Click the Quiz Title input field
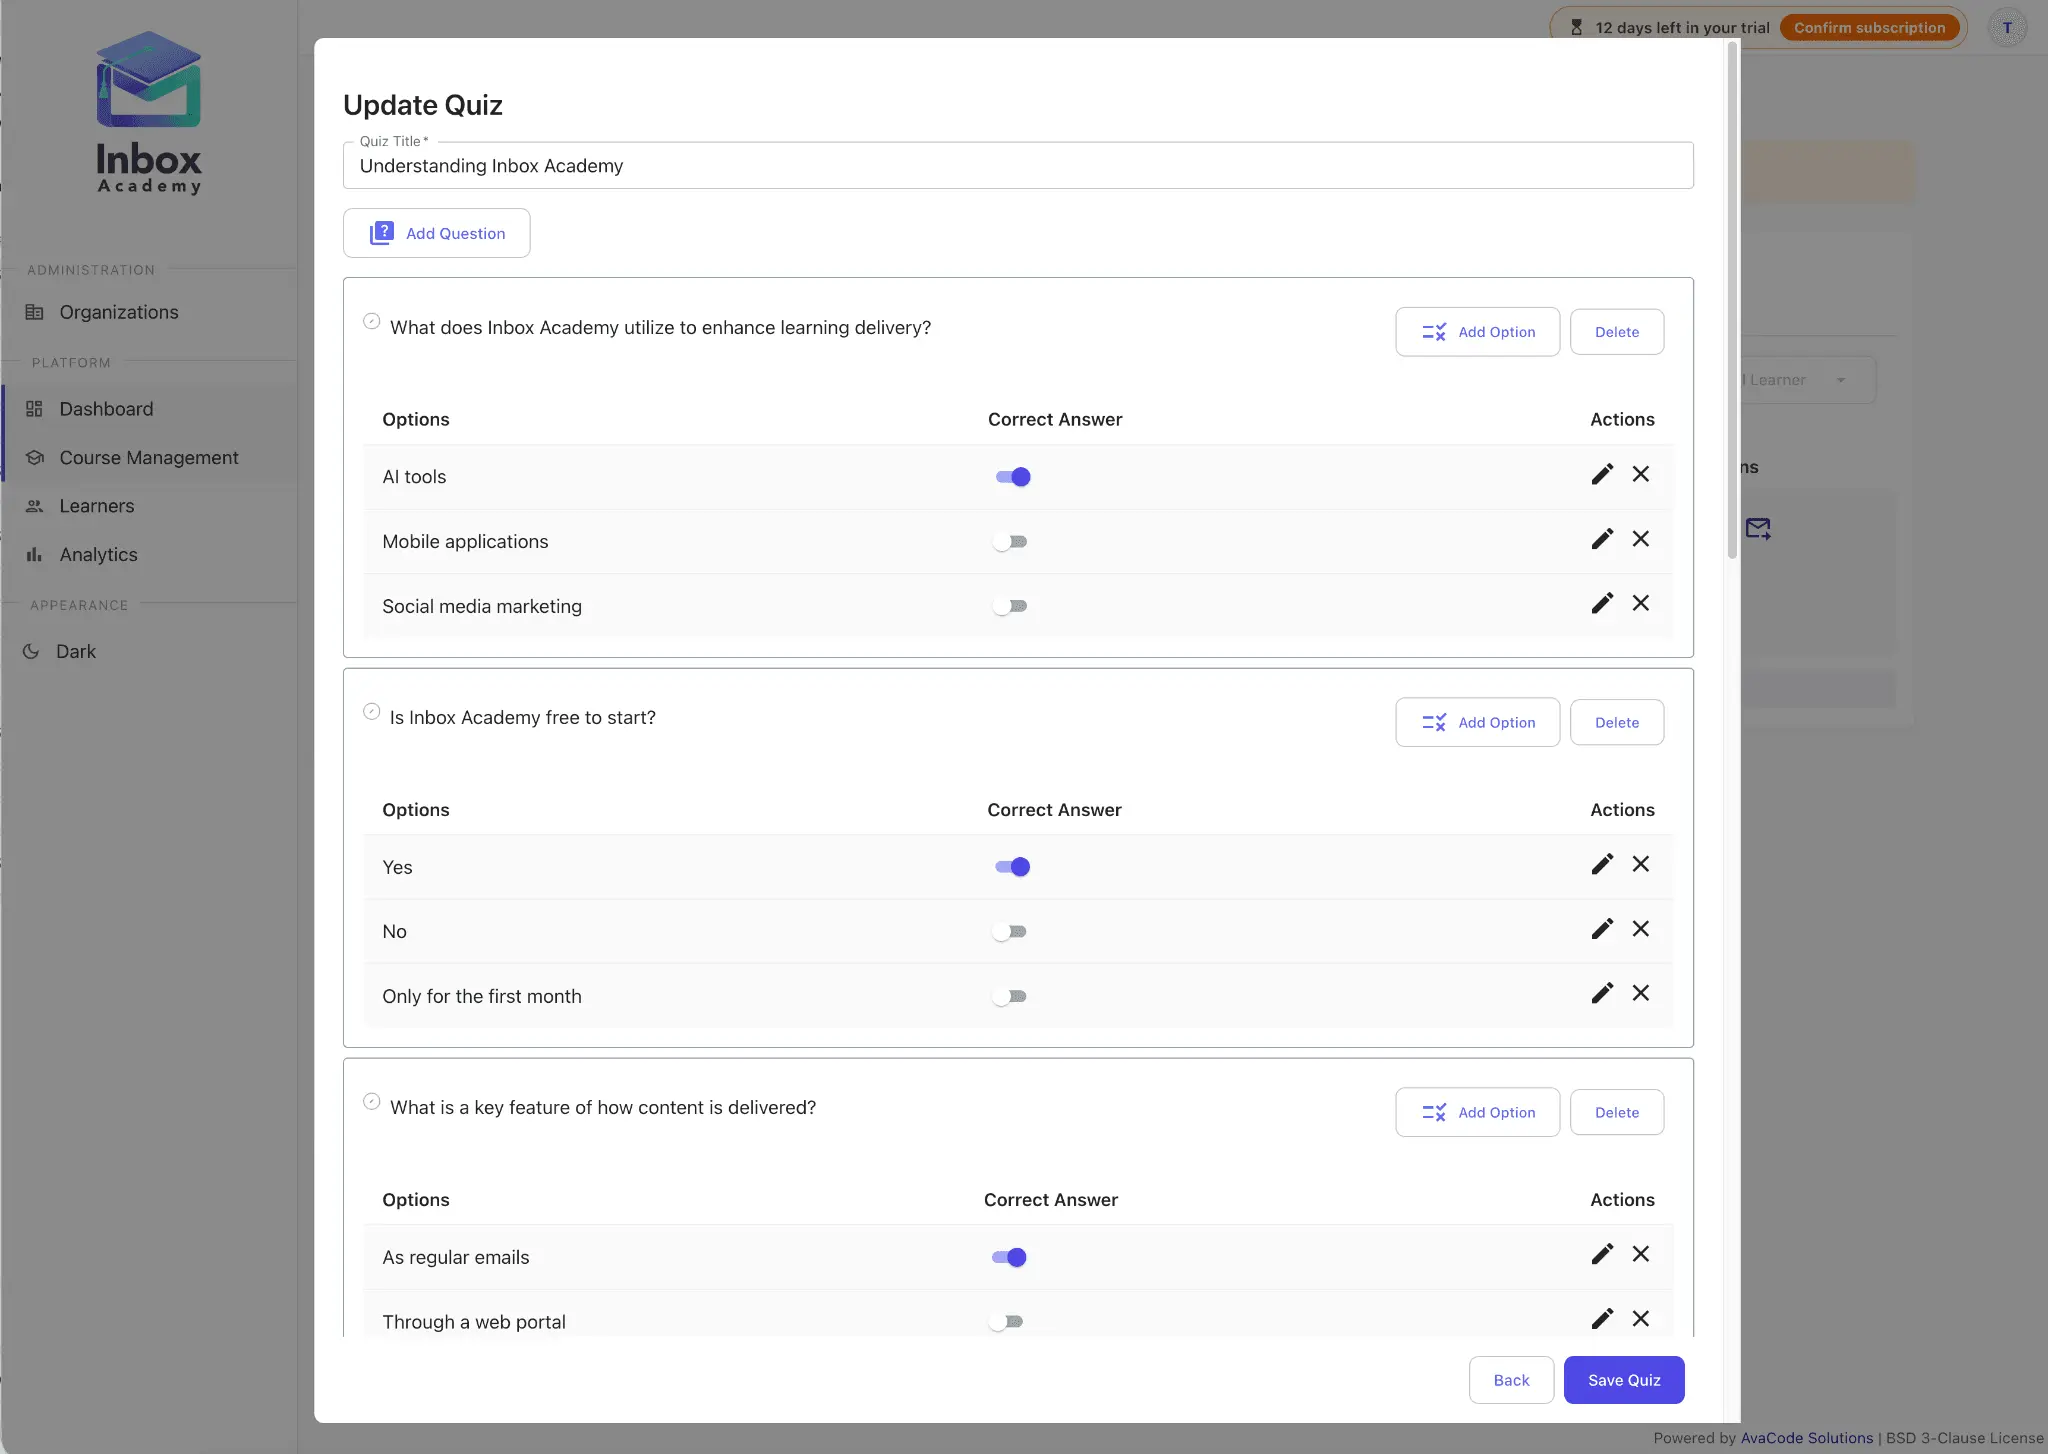This screenshot has width=2048, height=1454. (1018, 166)
